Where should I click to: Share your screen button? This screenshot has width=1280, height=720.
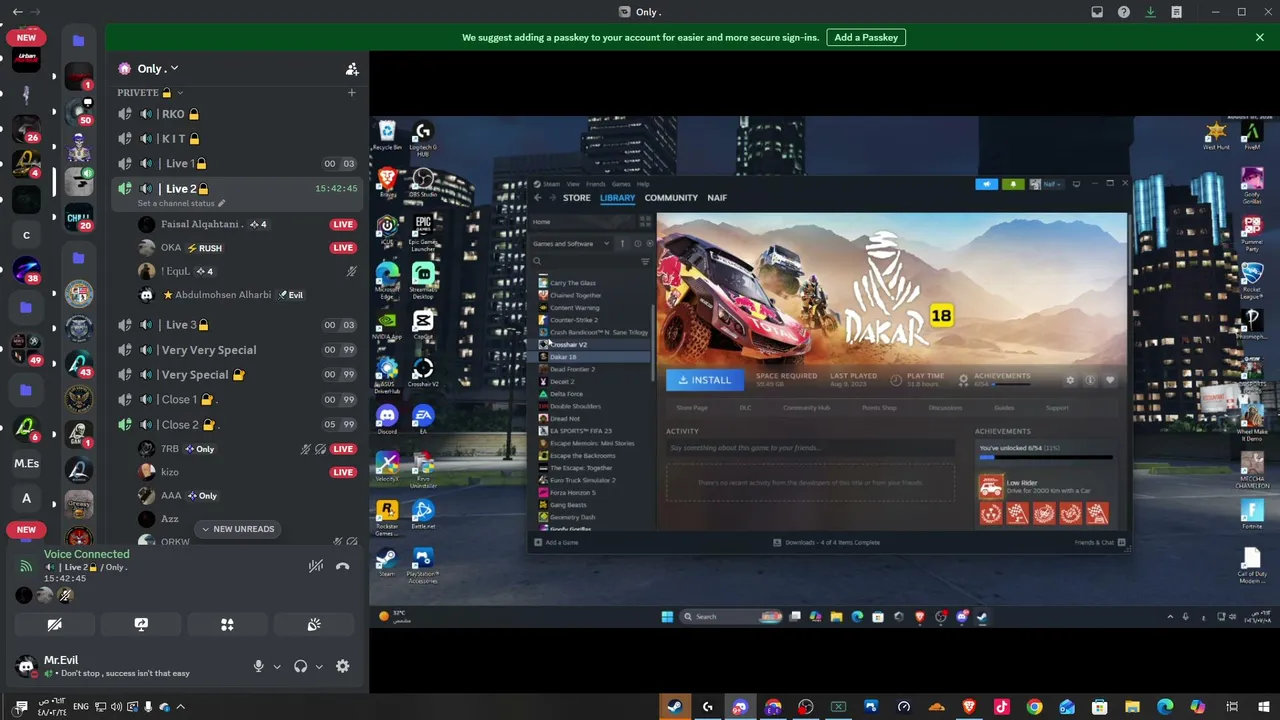pyautogui.click(x=141, y=624)
